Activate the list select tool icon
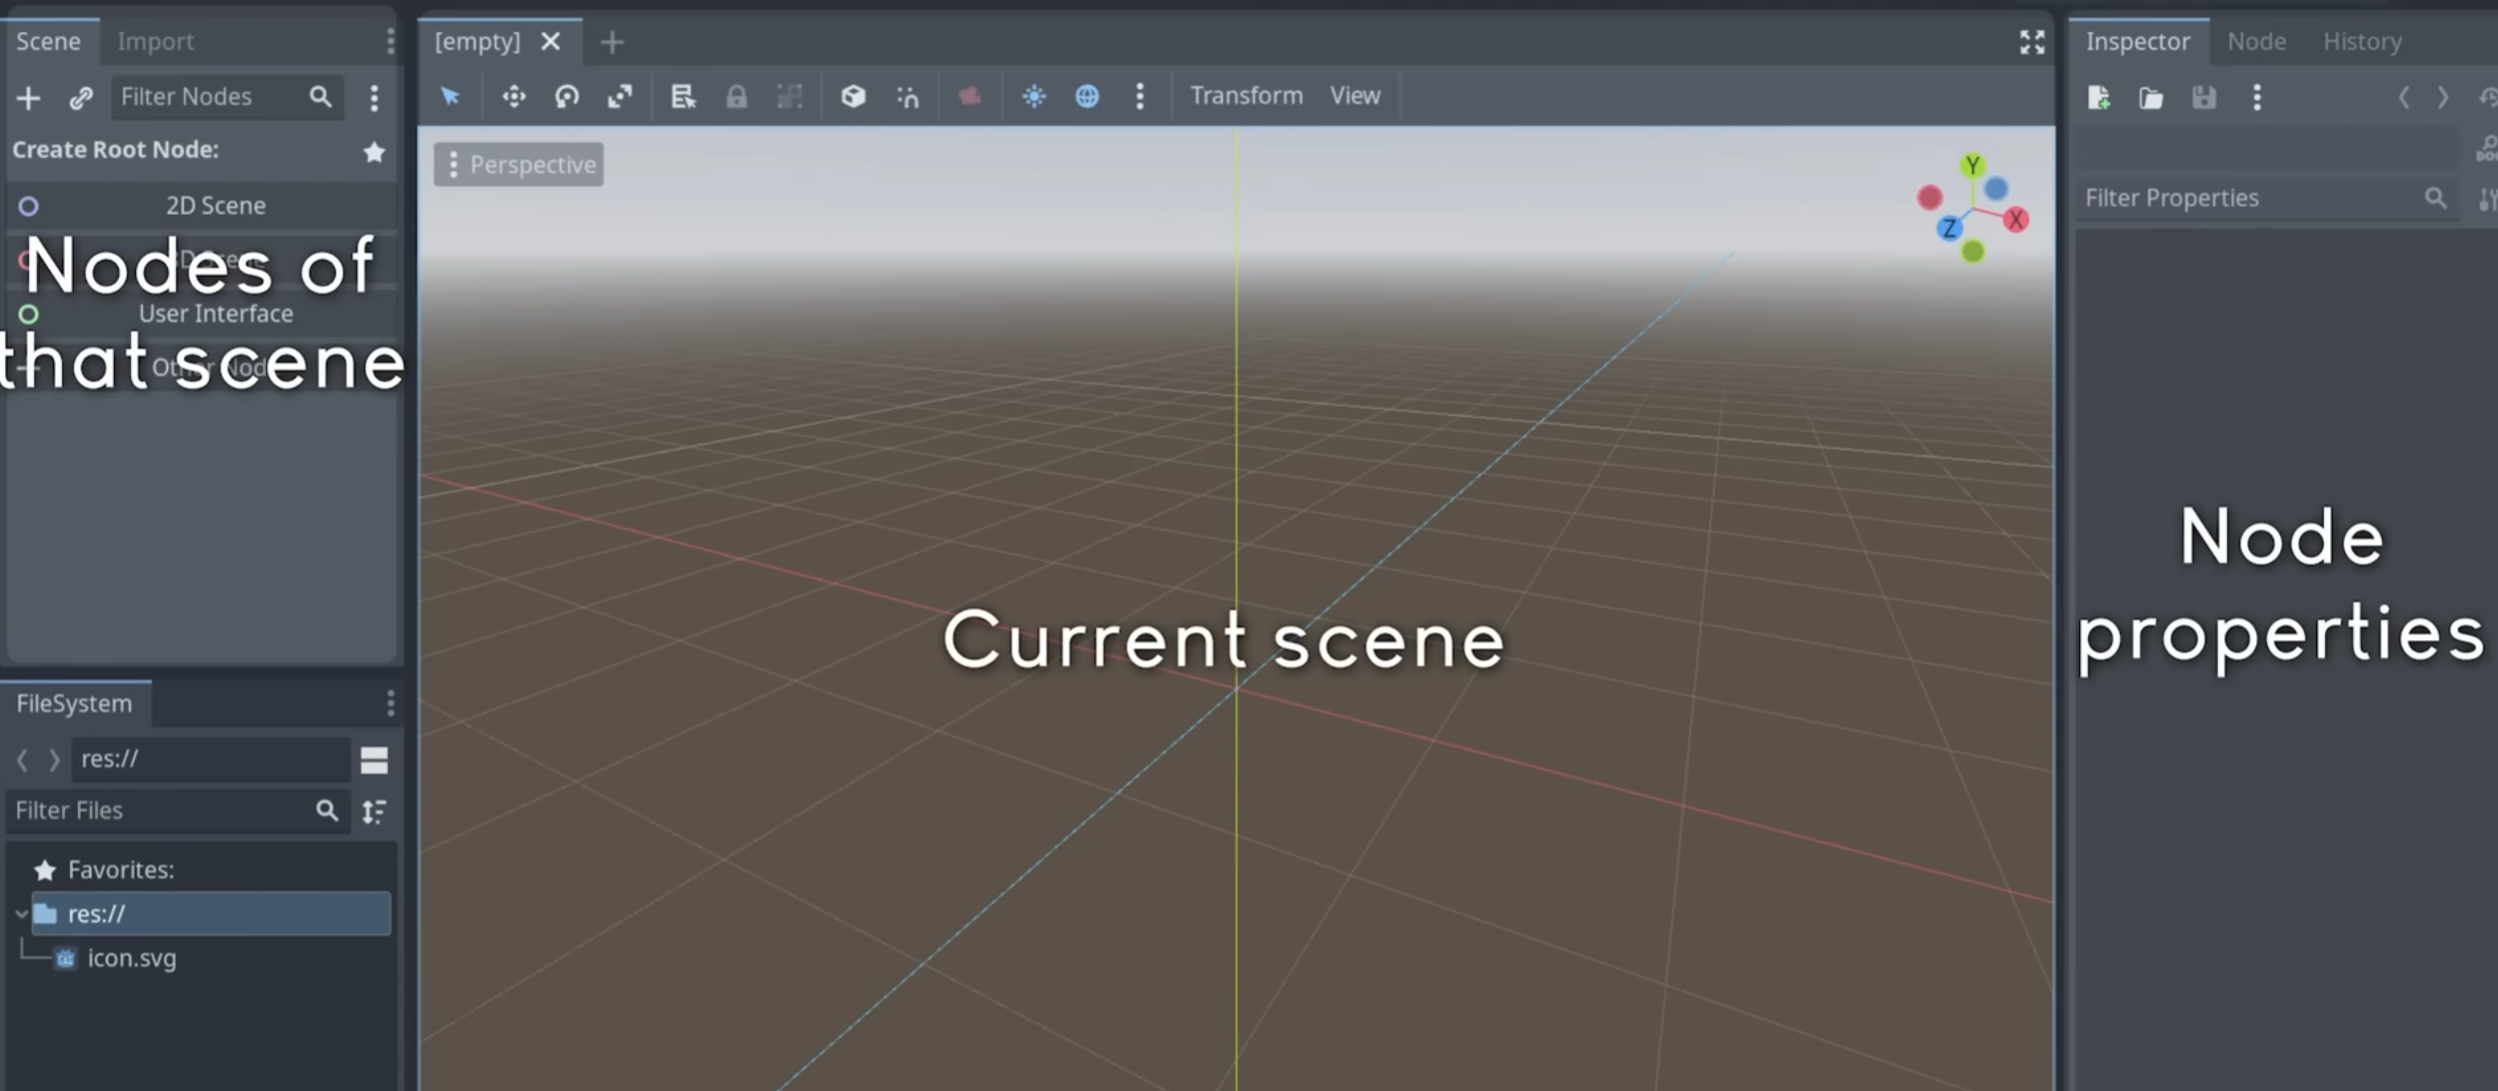2498x1091 pixels. 683,96
